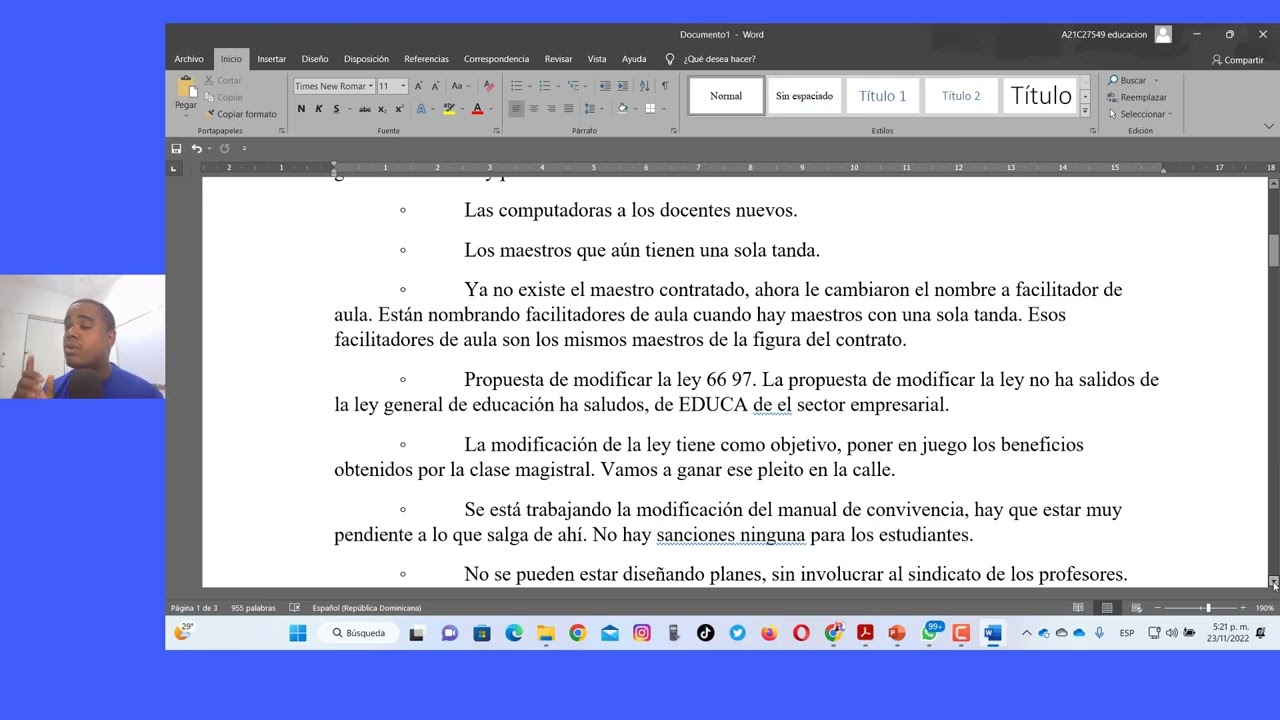Image resolution: width=1280 pixels, height=720 pixels.
Task: Open the Aa change case dropdown
Action: tap(460, 86)
